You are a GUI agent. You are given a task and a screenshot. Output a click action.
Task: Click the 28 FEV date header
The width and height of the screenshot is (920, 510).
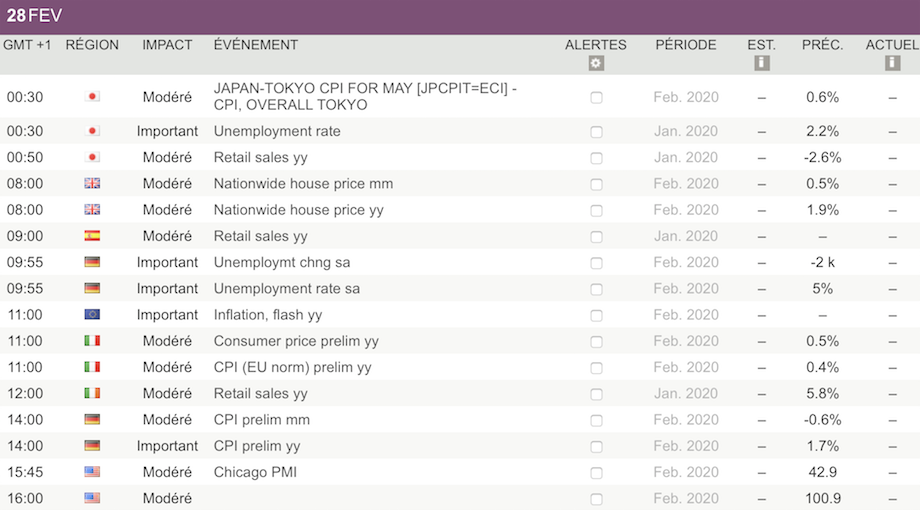[x=34, y=16]
